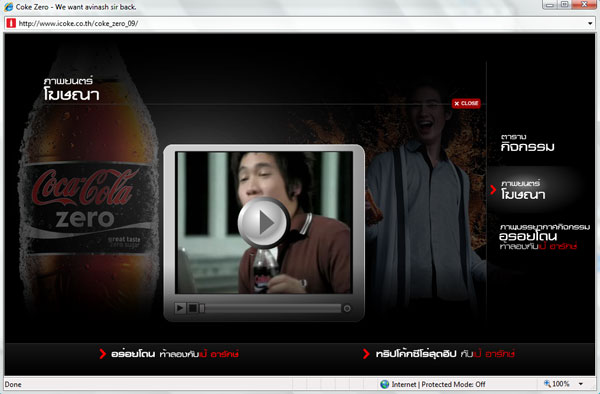The image size is (600, 394).
Task: Open the address bar dropdown arrow
Action: [590, 24]
